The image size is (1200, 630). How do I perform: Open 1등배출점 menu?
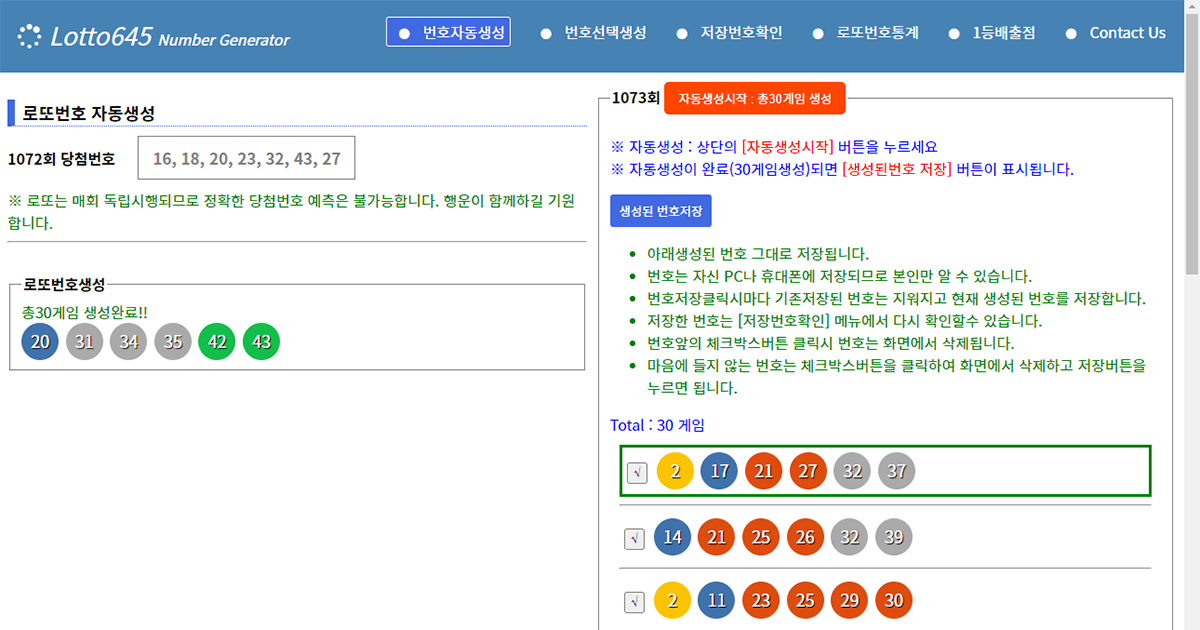(991, 32)
